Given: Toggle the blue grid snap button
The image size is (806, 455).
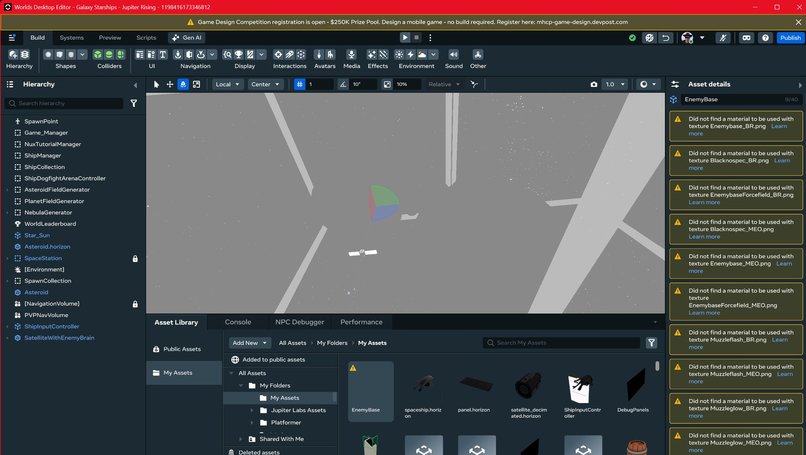Looking at the screenshot, I should [300, 84].
